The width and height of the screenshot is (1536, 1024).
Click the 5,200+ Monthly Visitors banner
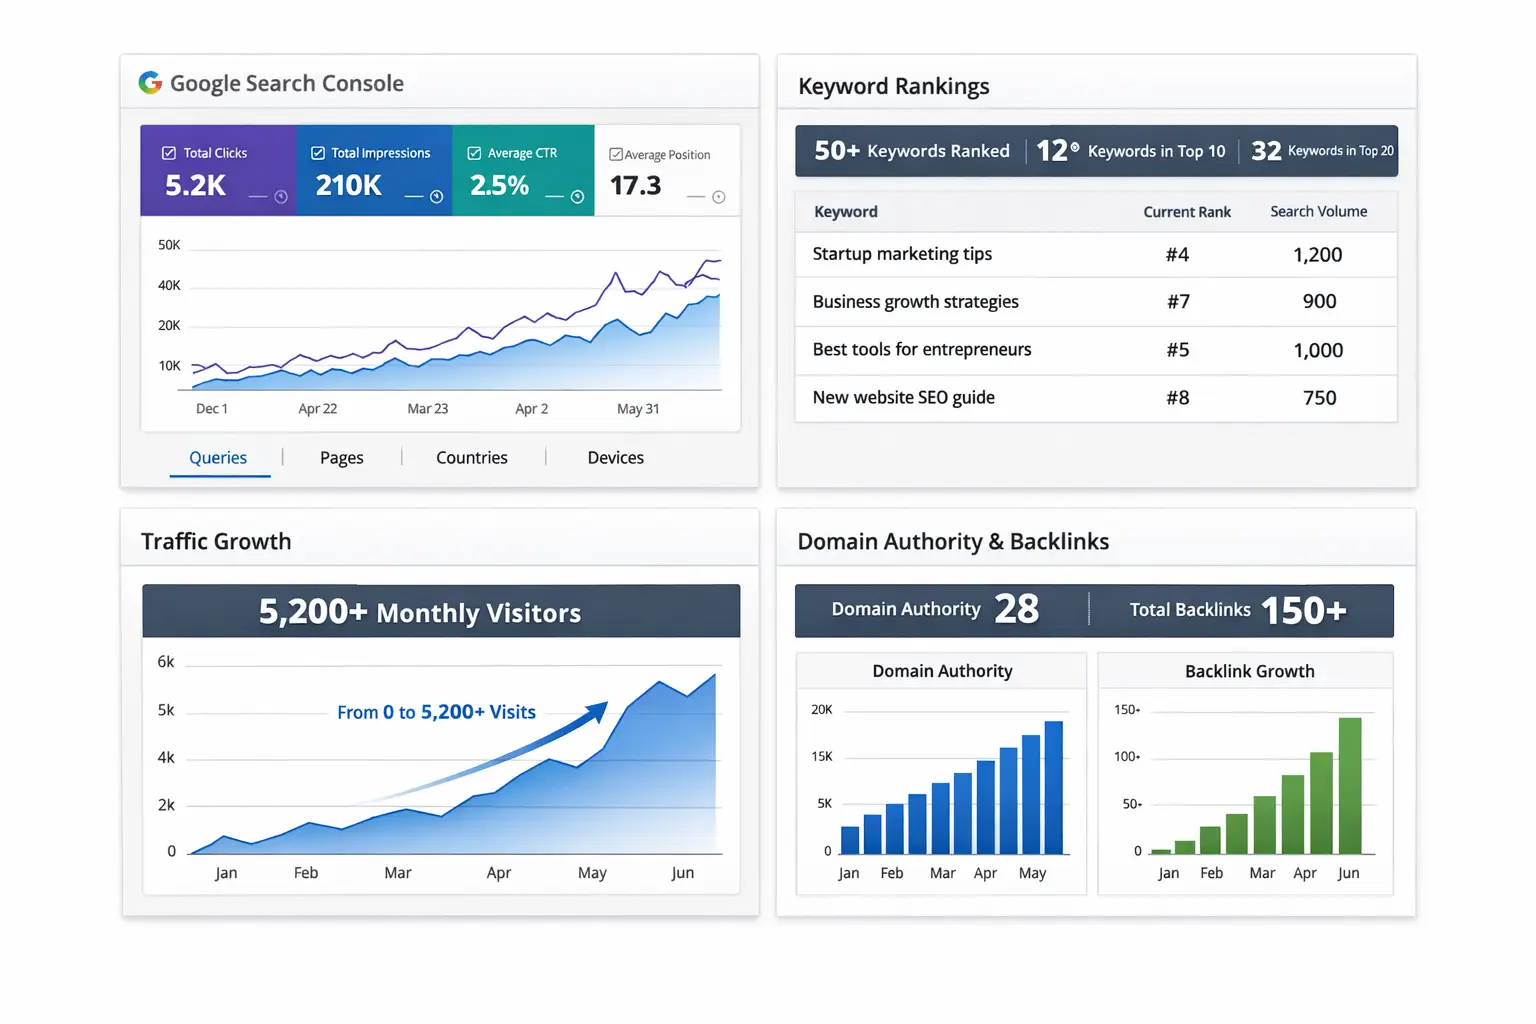click(x=440, y=611)
